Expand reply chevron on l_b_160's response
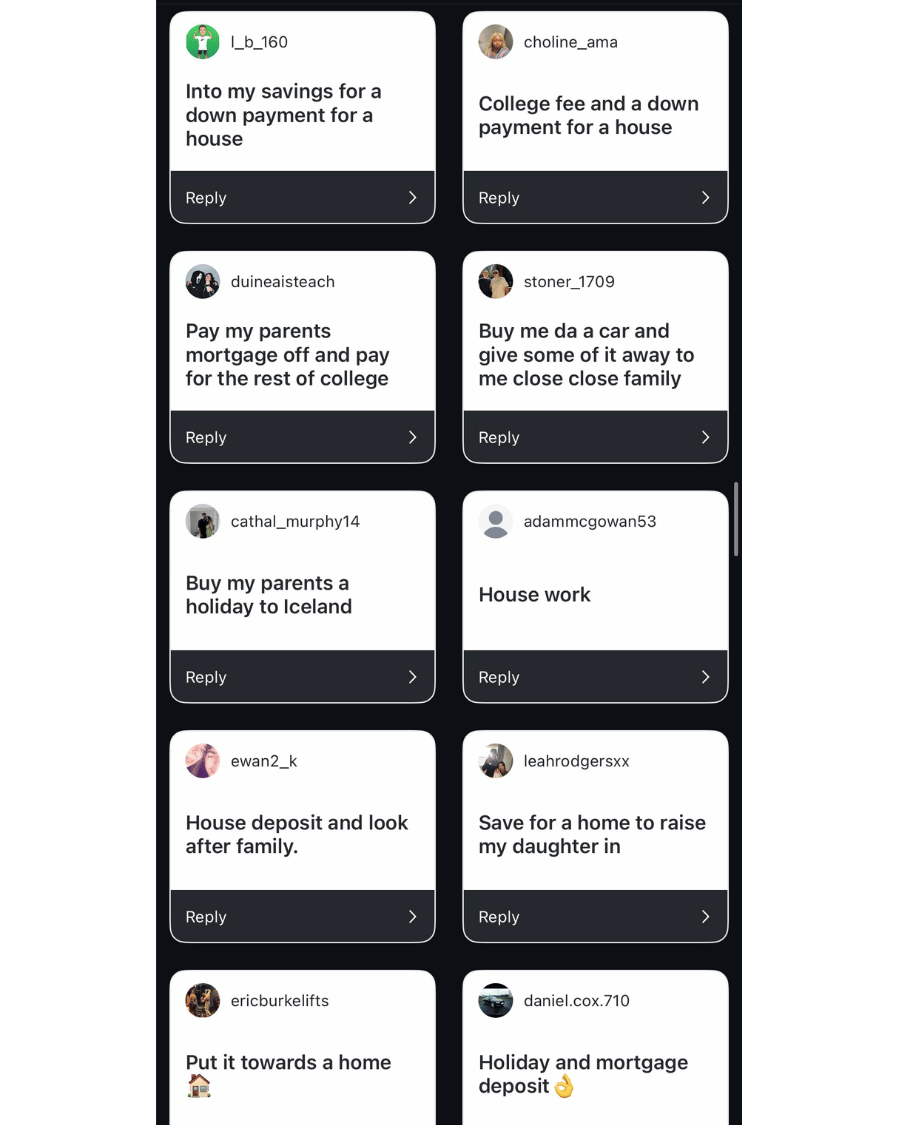 point(412,198)
